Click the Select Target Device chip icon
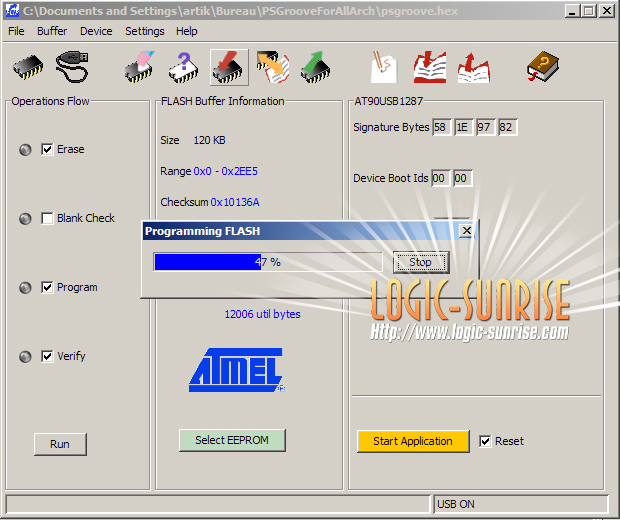Image resolution: width=620 pixels, height=520 pixels. pyautogui.click(x=28, y=67)
